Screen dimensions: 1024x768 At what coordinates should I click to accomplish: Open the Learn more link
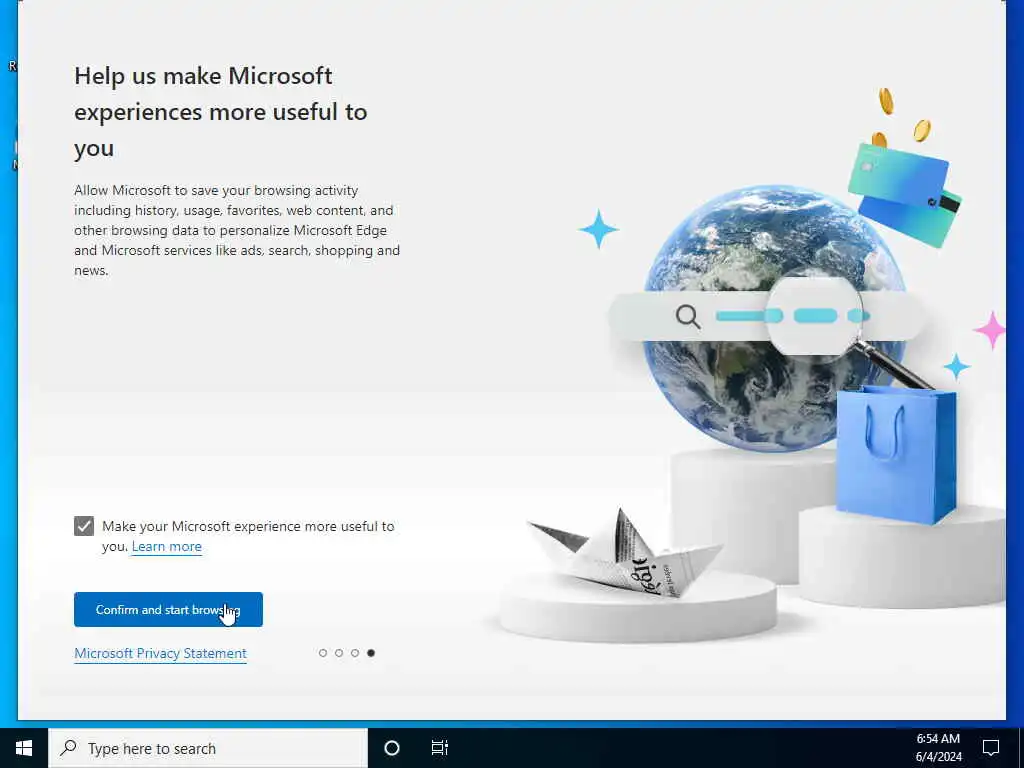pos(167,547)
